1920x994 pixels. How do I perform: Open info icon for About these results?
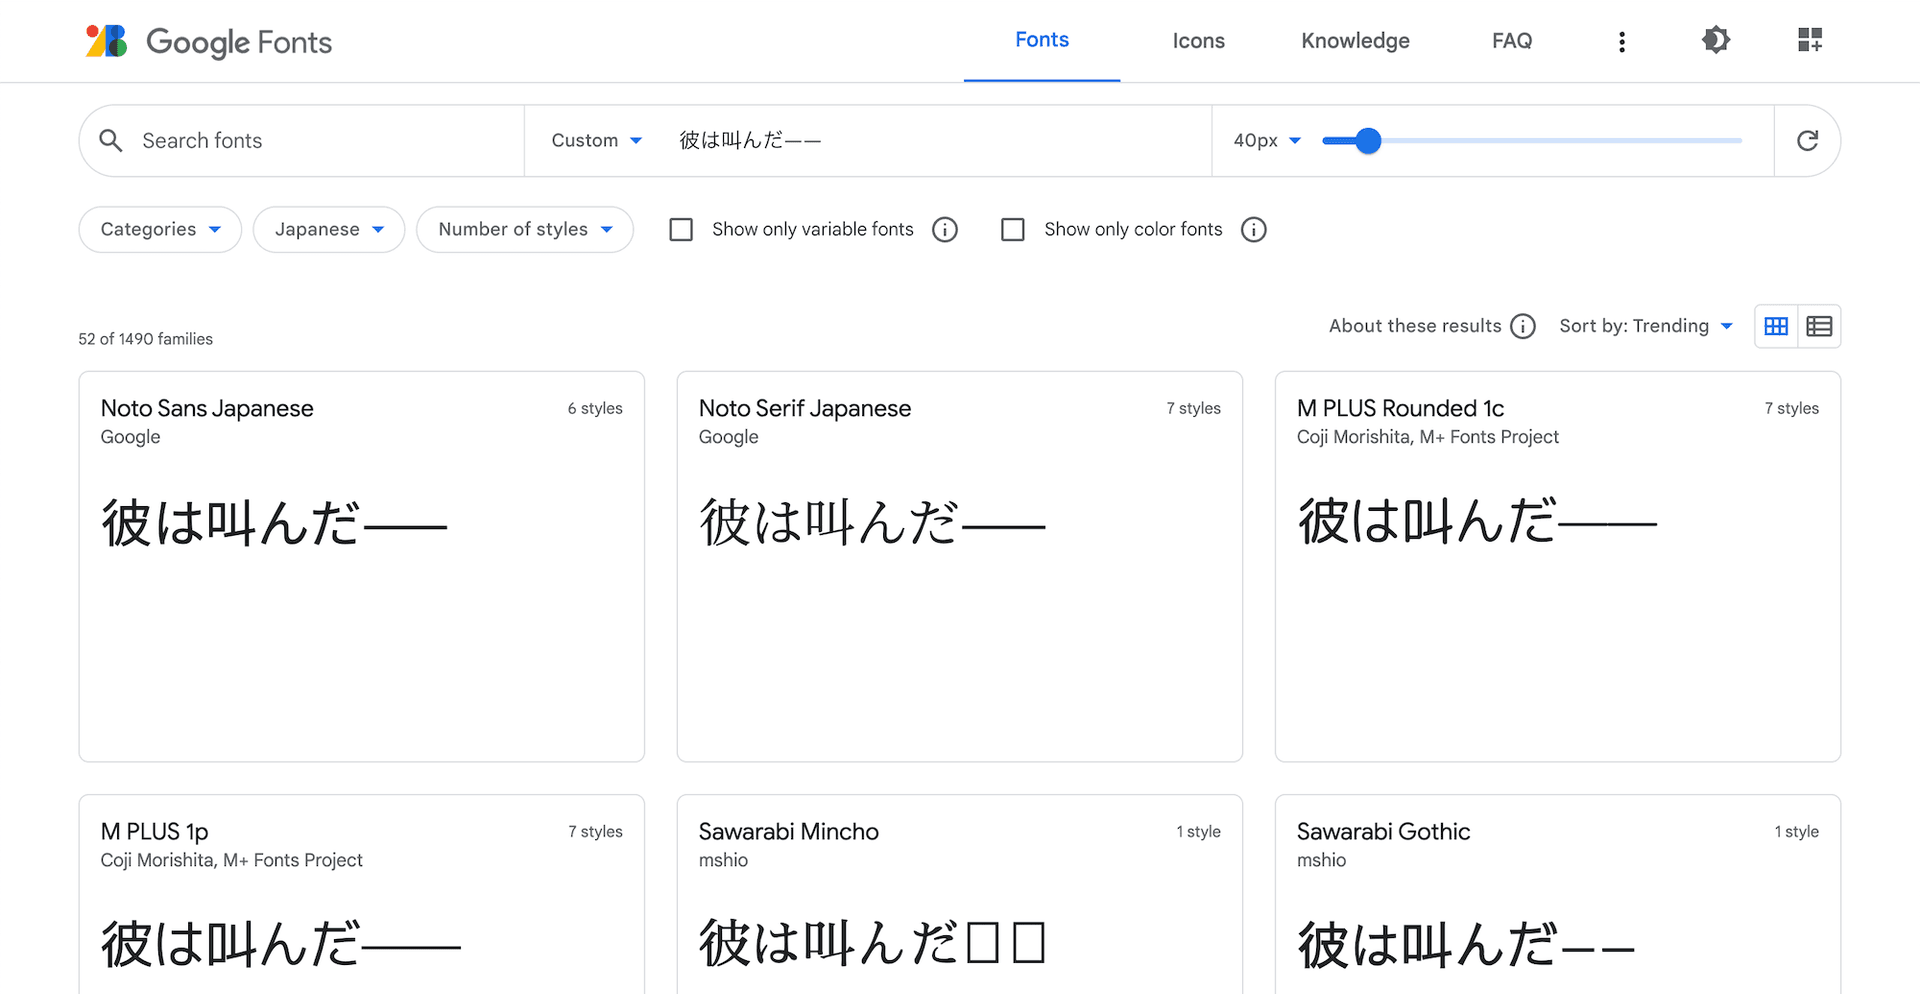click(1523, 326)
